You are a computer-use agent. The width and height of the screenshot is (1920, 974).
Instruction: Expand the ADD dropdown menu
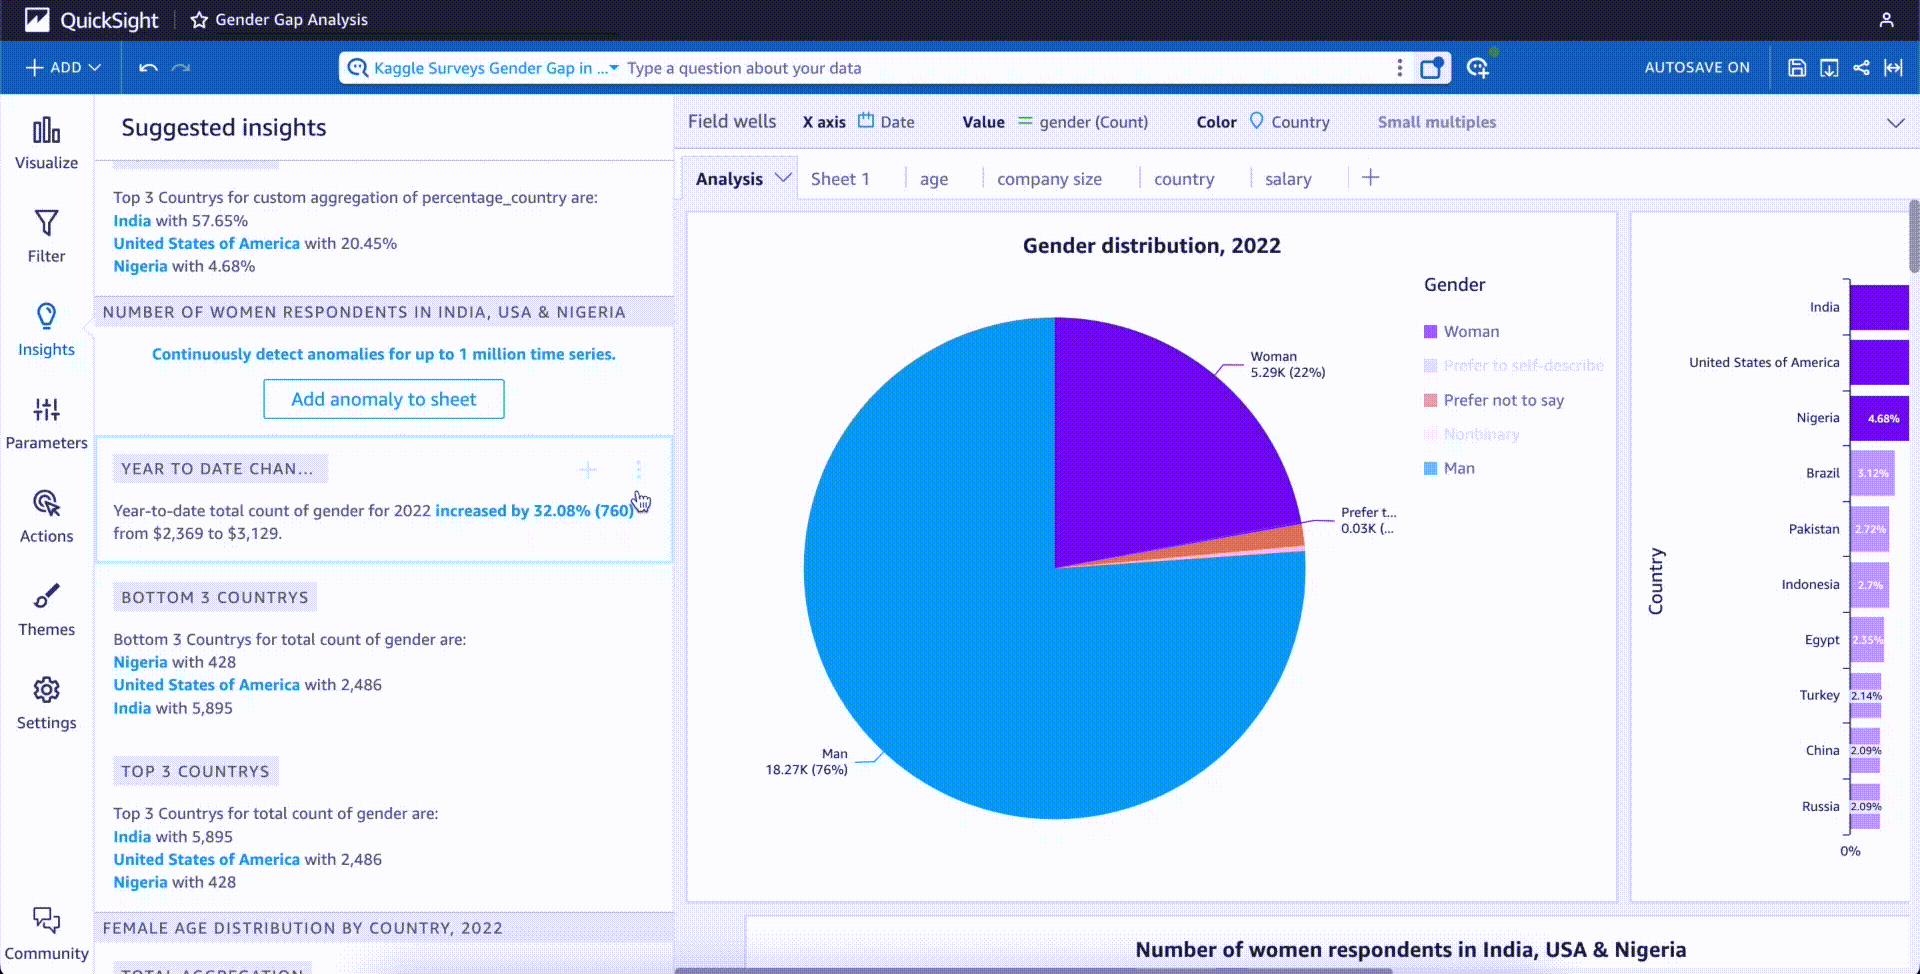click(63, 68)
